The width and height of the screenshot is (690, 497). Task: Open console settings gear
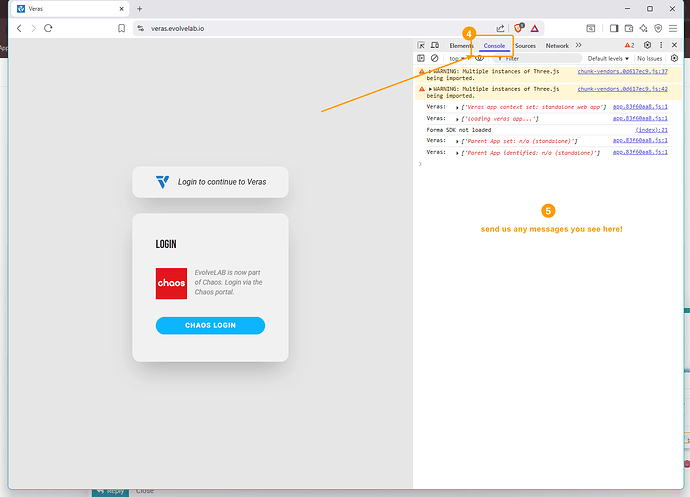click(x=674, y=58)
